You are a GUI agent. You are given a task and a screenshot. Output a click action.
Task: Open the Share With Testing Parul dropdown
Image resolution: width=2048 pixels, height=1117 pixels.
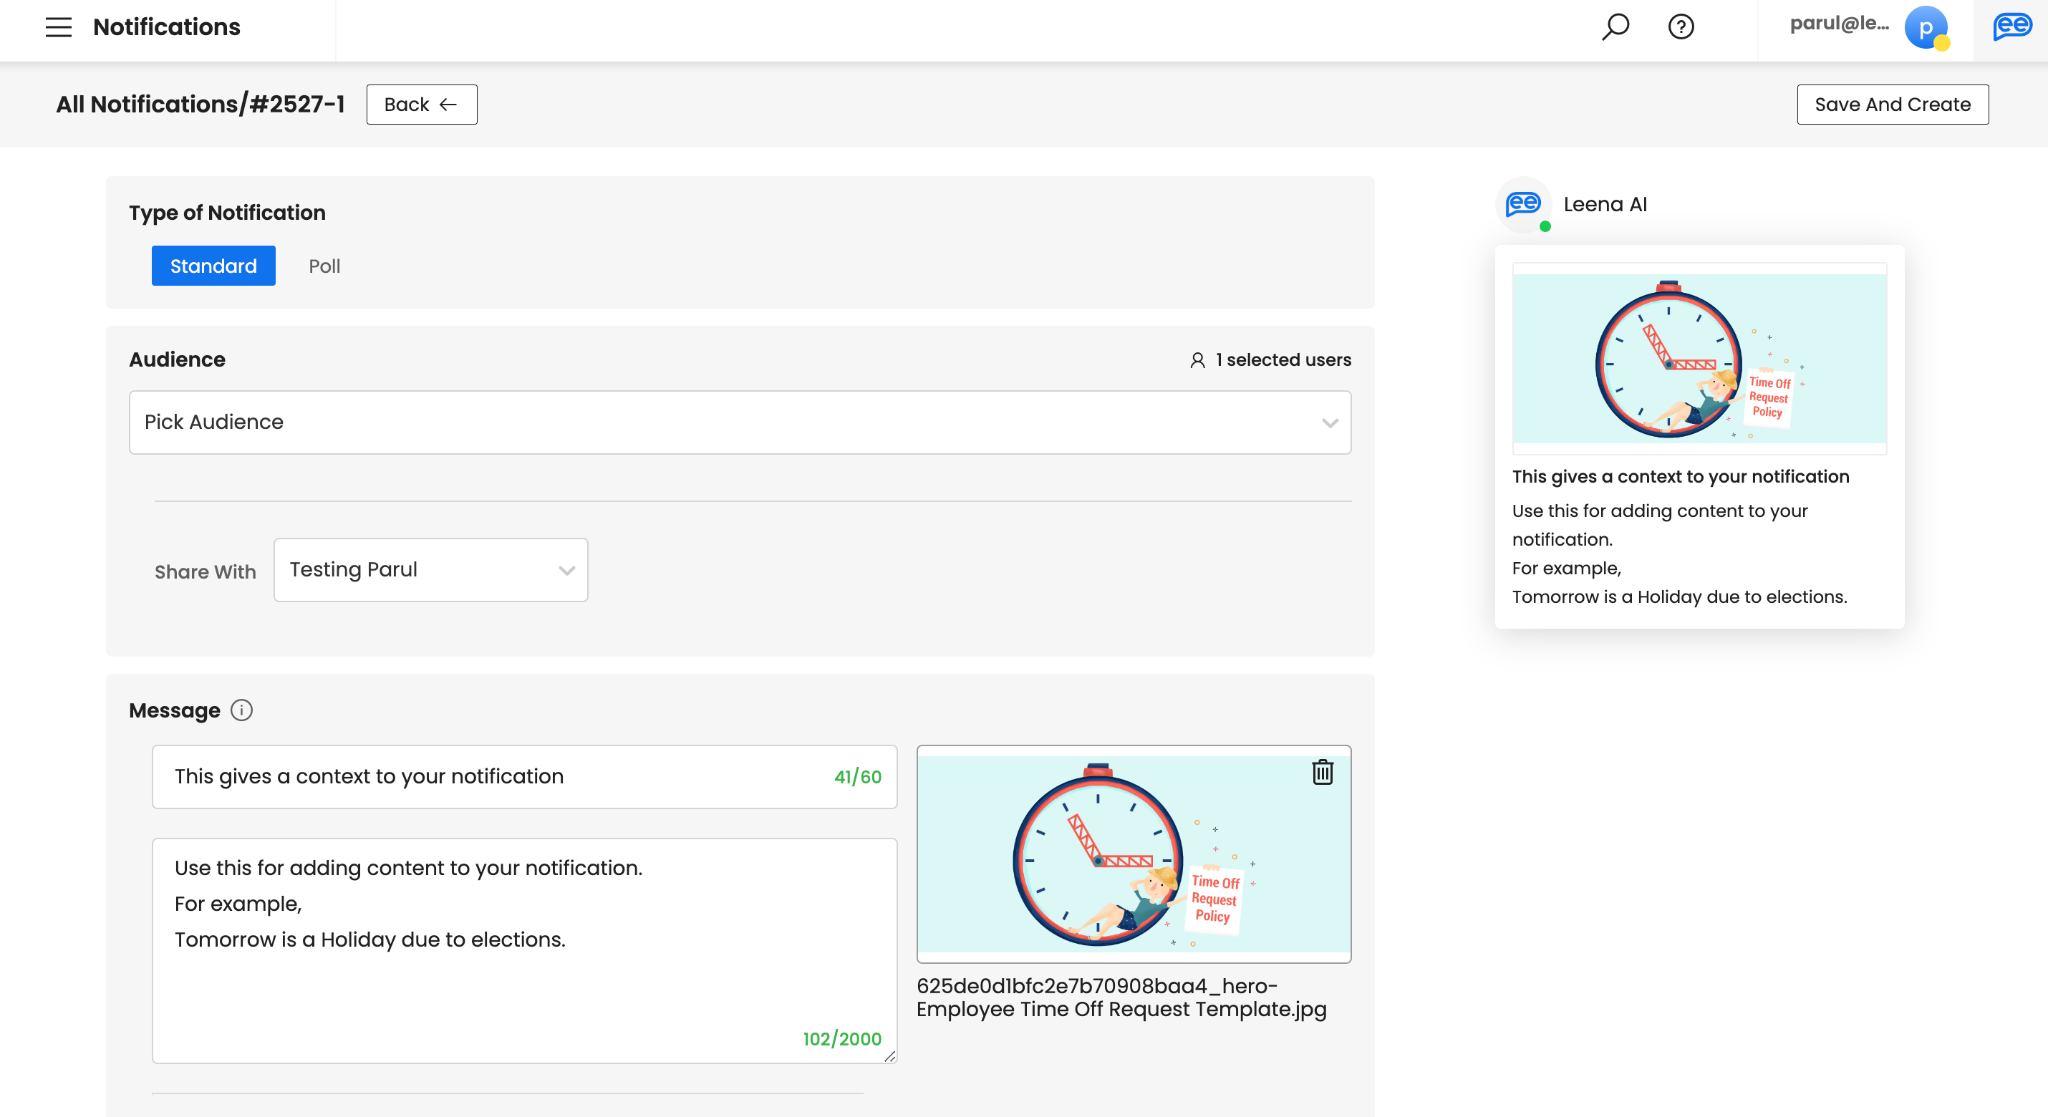[430, 570]
